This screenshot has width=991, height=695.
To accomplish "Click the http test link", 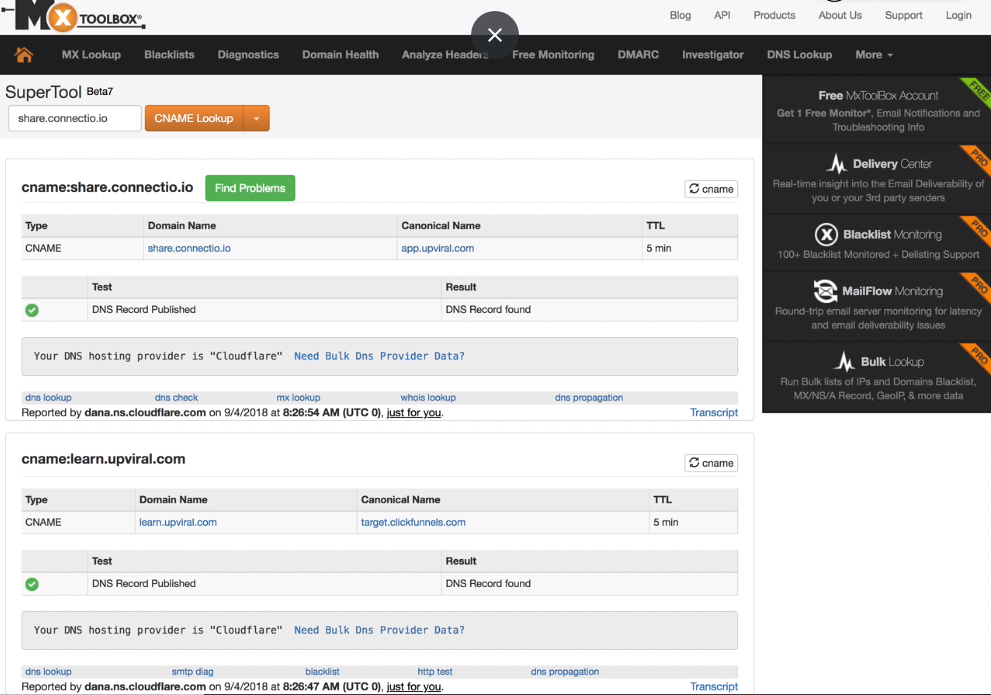I will click(435, 672).
